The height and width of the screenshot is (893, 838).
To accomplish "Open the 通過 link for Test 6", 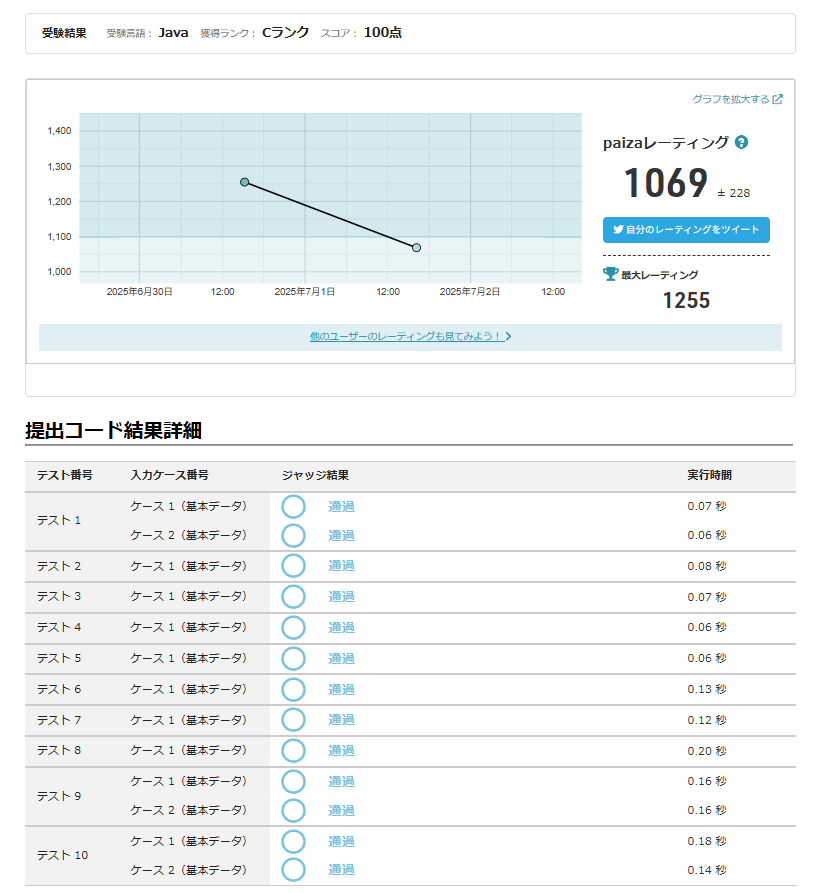I will pyautogui.click(x=341, y=689).
